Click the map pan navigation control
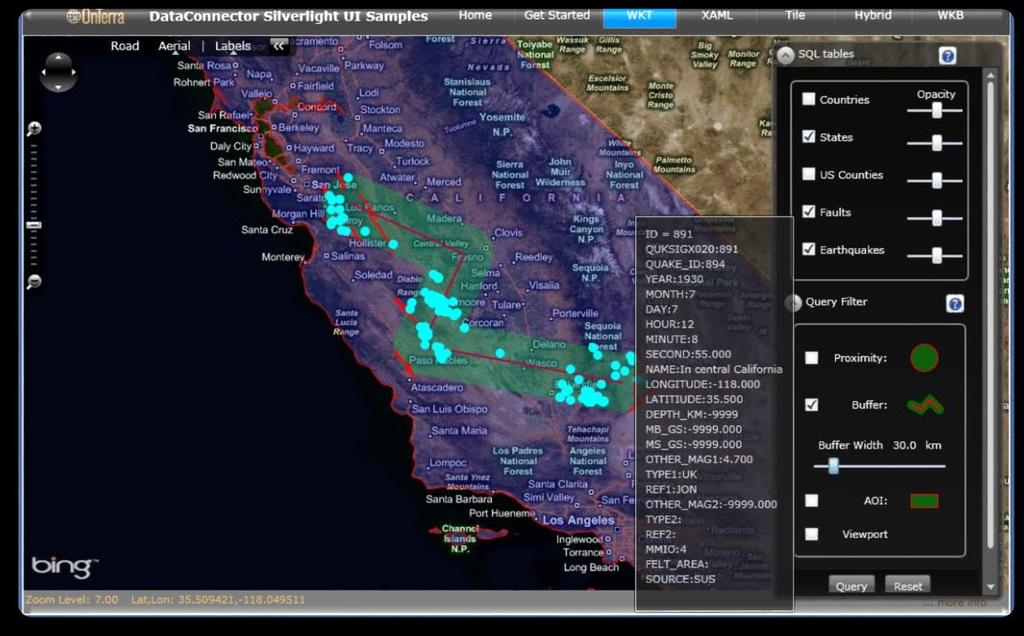 pyautogui.click(x=59, y=72)
